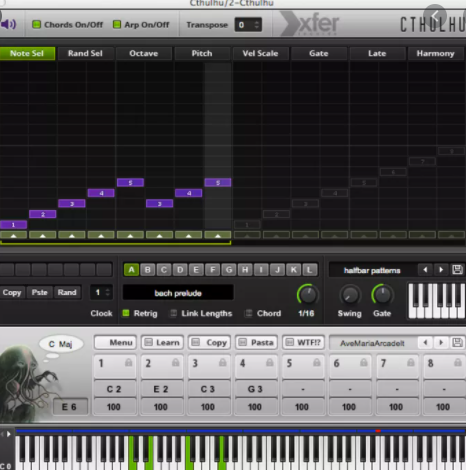Image resolution: width=466 pixels, height=470 pixels.
Task: Select arp pattern slot H
Action: (x=245, y=270)
